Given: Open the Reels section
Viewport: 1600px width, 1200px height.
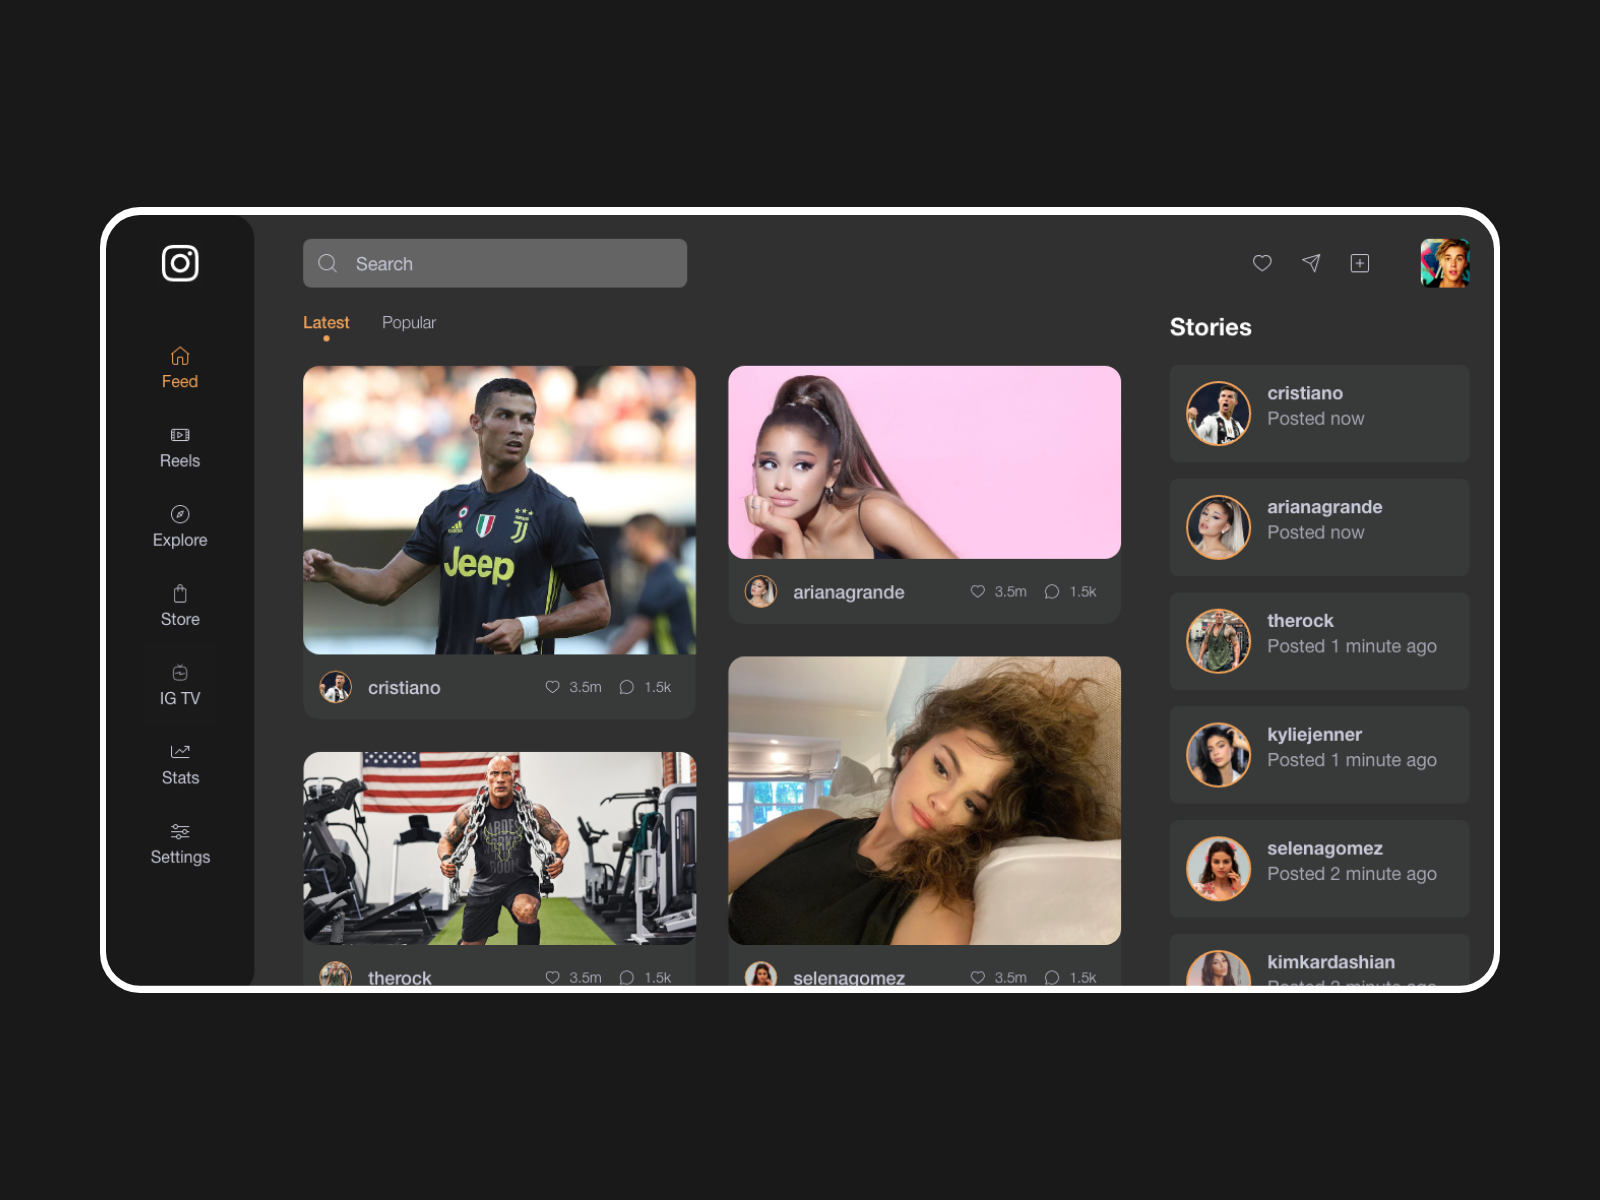Looking at the screenshot, I should (x=180, y=447).
